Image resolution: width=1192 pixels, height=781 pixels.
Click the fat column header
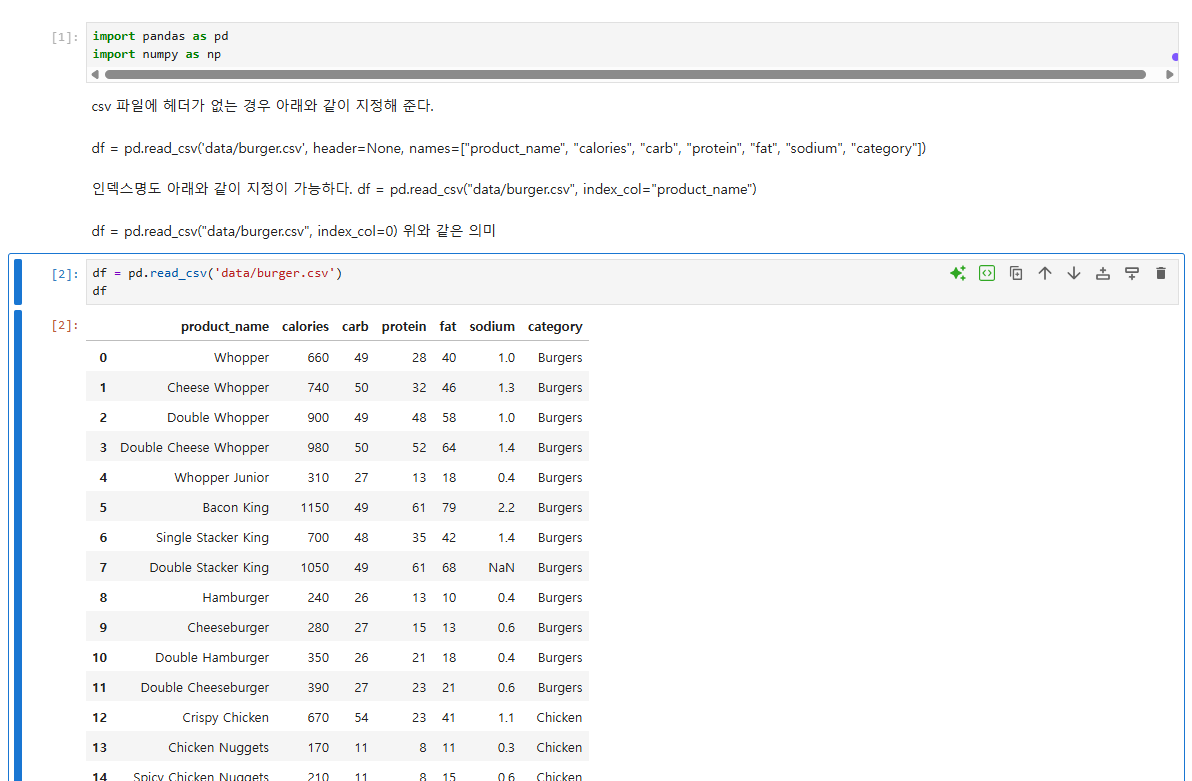point(448,326)
